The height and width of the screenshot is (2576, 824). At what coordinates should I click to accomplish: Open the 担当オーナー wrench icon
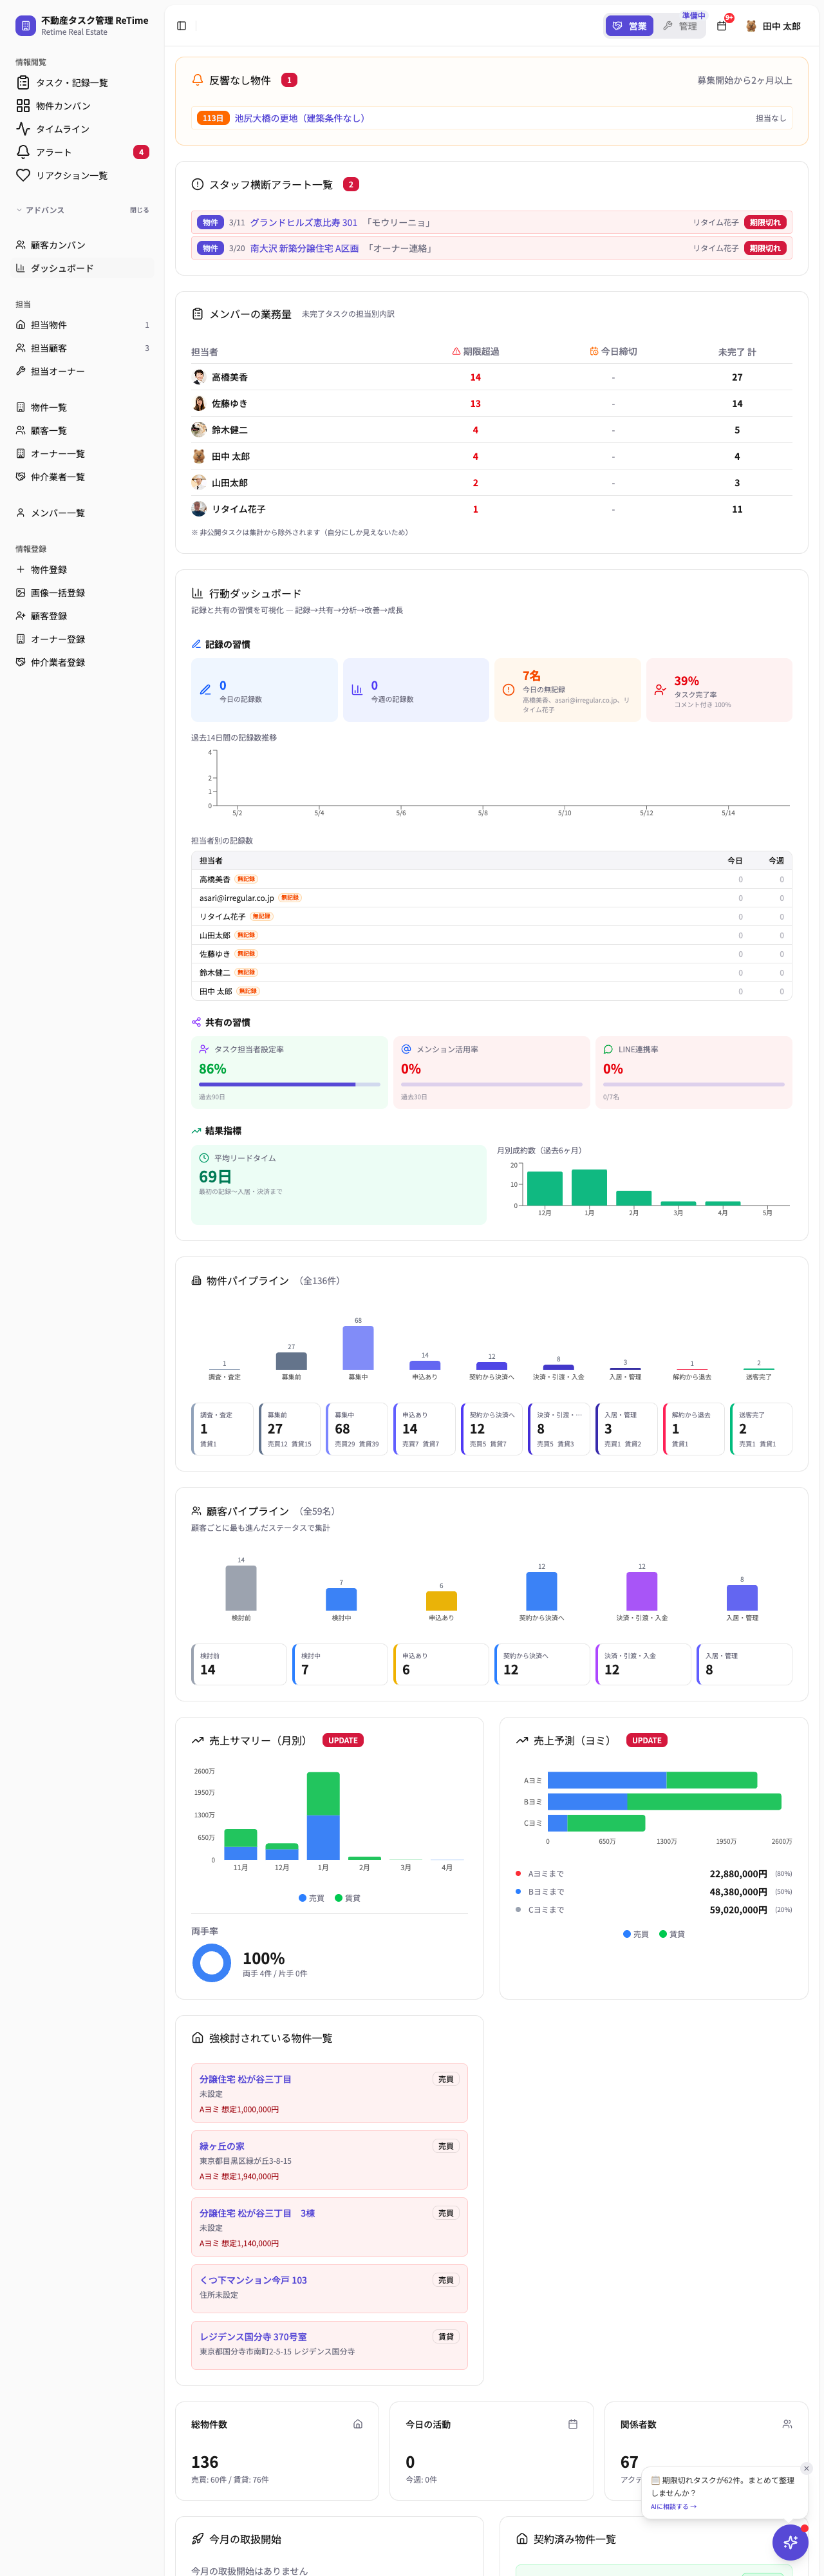[x=20, y=371]
